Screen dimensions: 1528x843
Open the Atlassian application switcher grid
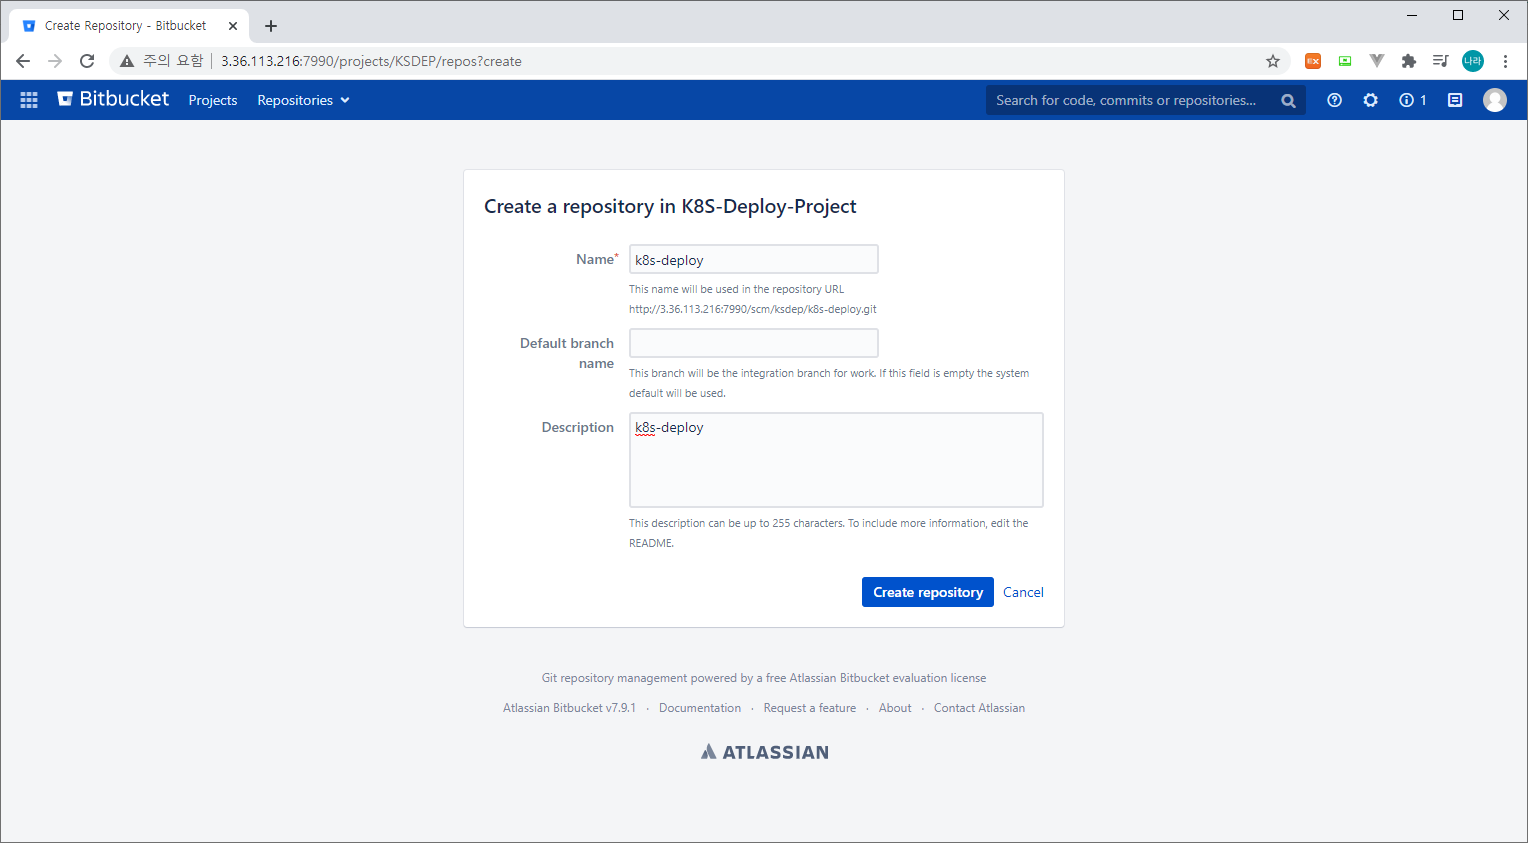point(28,100)
